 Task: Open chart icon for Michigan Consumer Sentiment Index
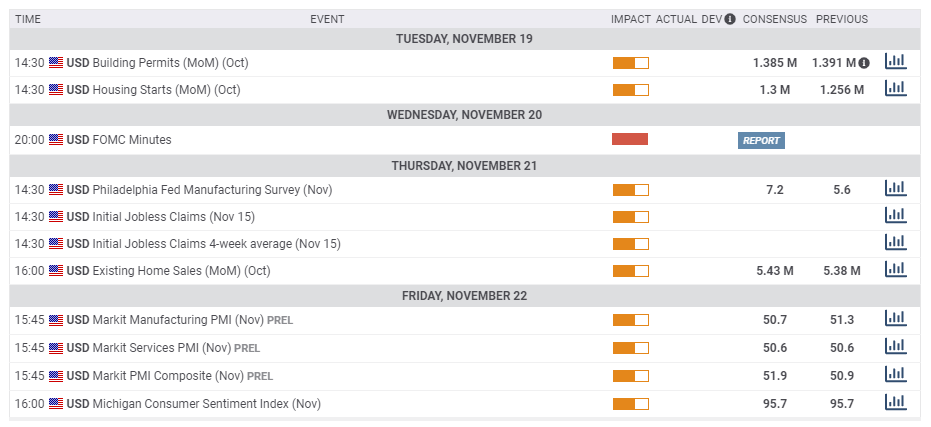895,402
